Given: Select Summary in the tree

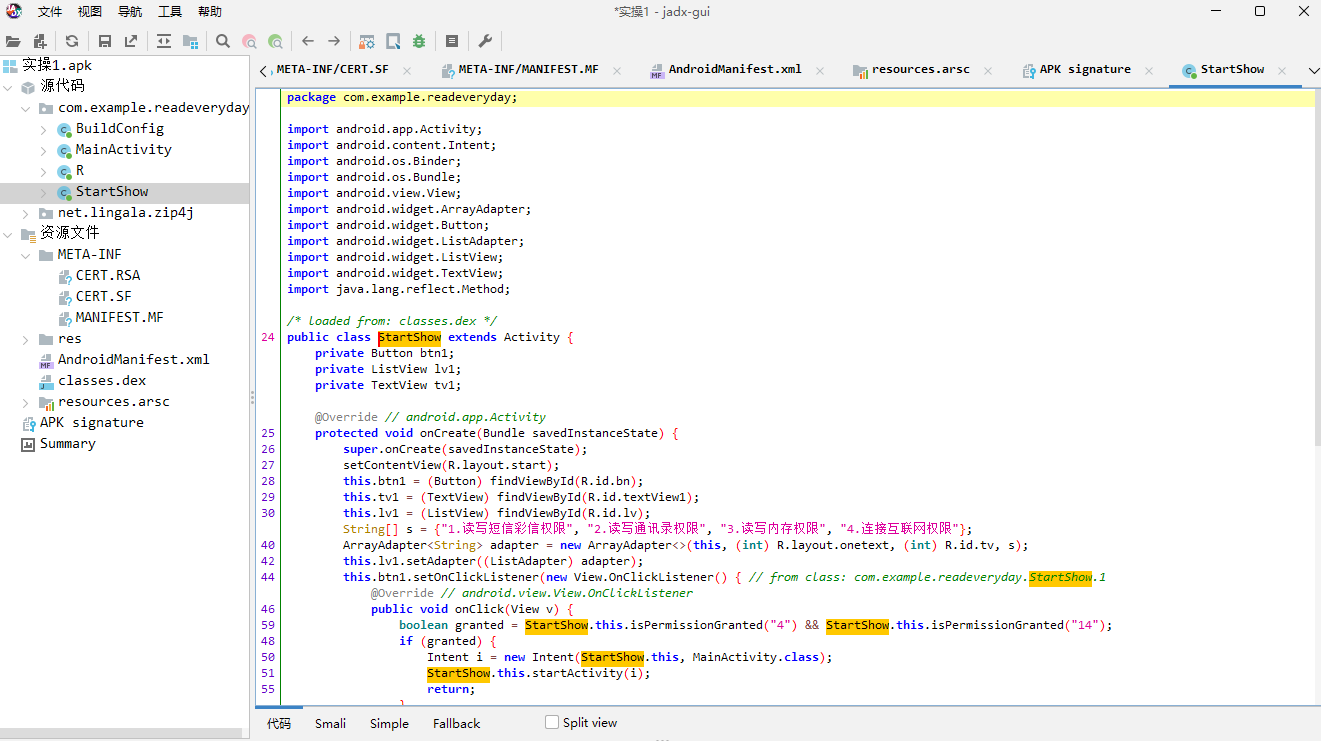Looking at the screenshot, I should tap(67, 444).
